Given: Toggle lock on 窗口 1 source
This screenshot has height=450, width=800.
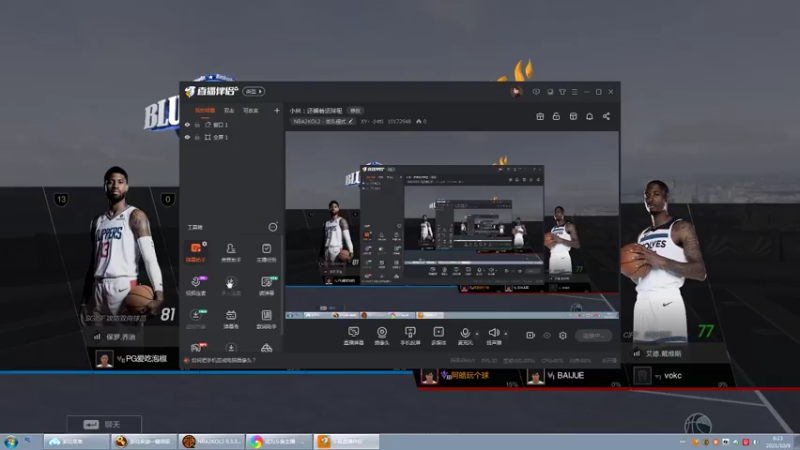Looking at the screenshot, I should click(197, 124).
